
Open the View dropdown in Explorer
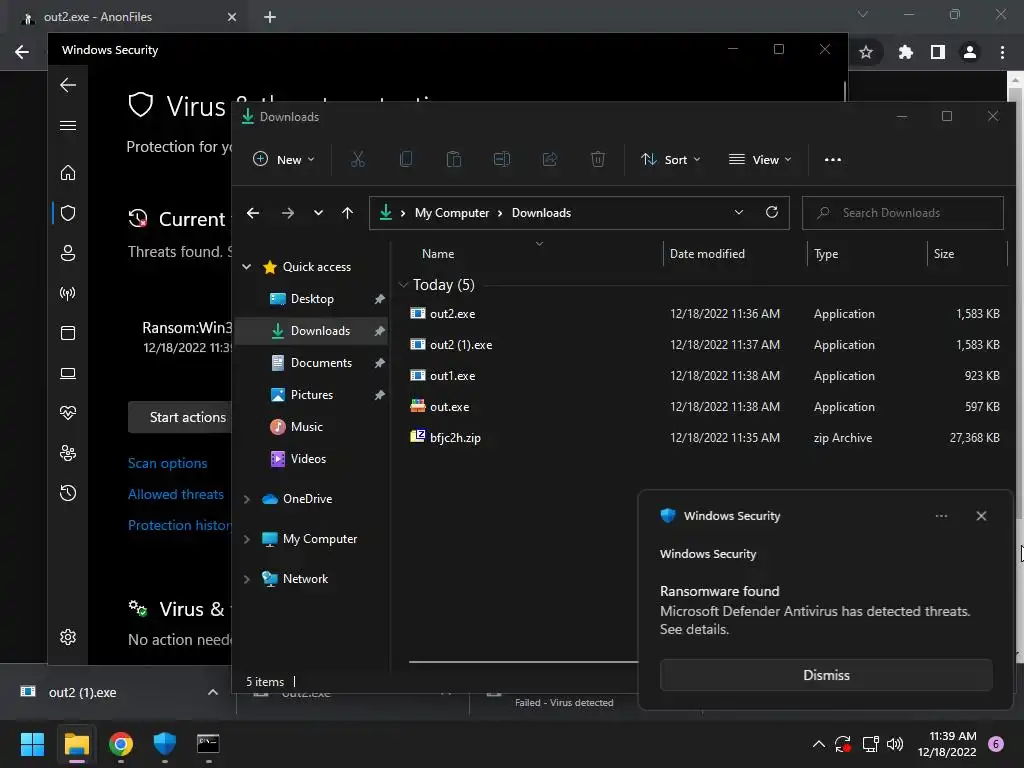coord(760,159)
